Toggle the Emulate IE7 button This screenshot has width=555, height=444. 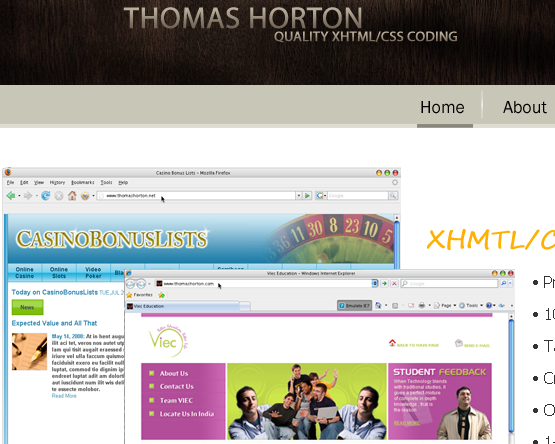tap(354, 305)
